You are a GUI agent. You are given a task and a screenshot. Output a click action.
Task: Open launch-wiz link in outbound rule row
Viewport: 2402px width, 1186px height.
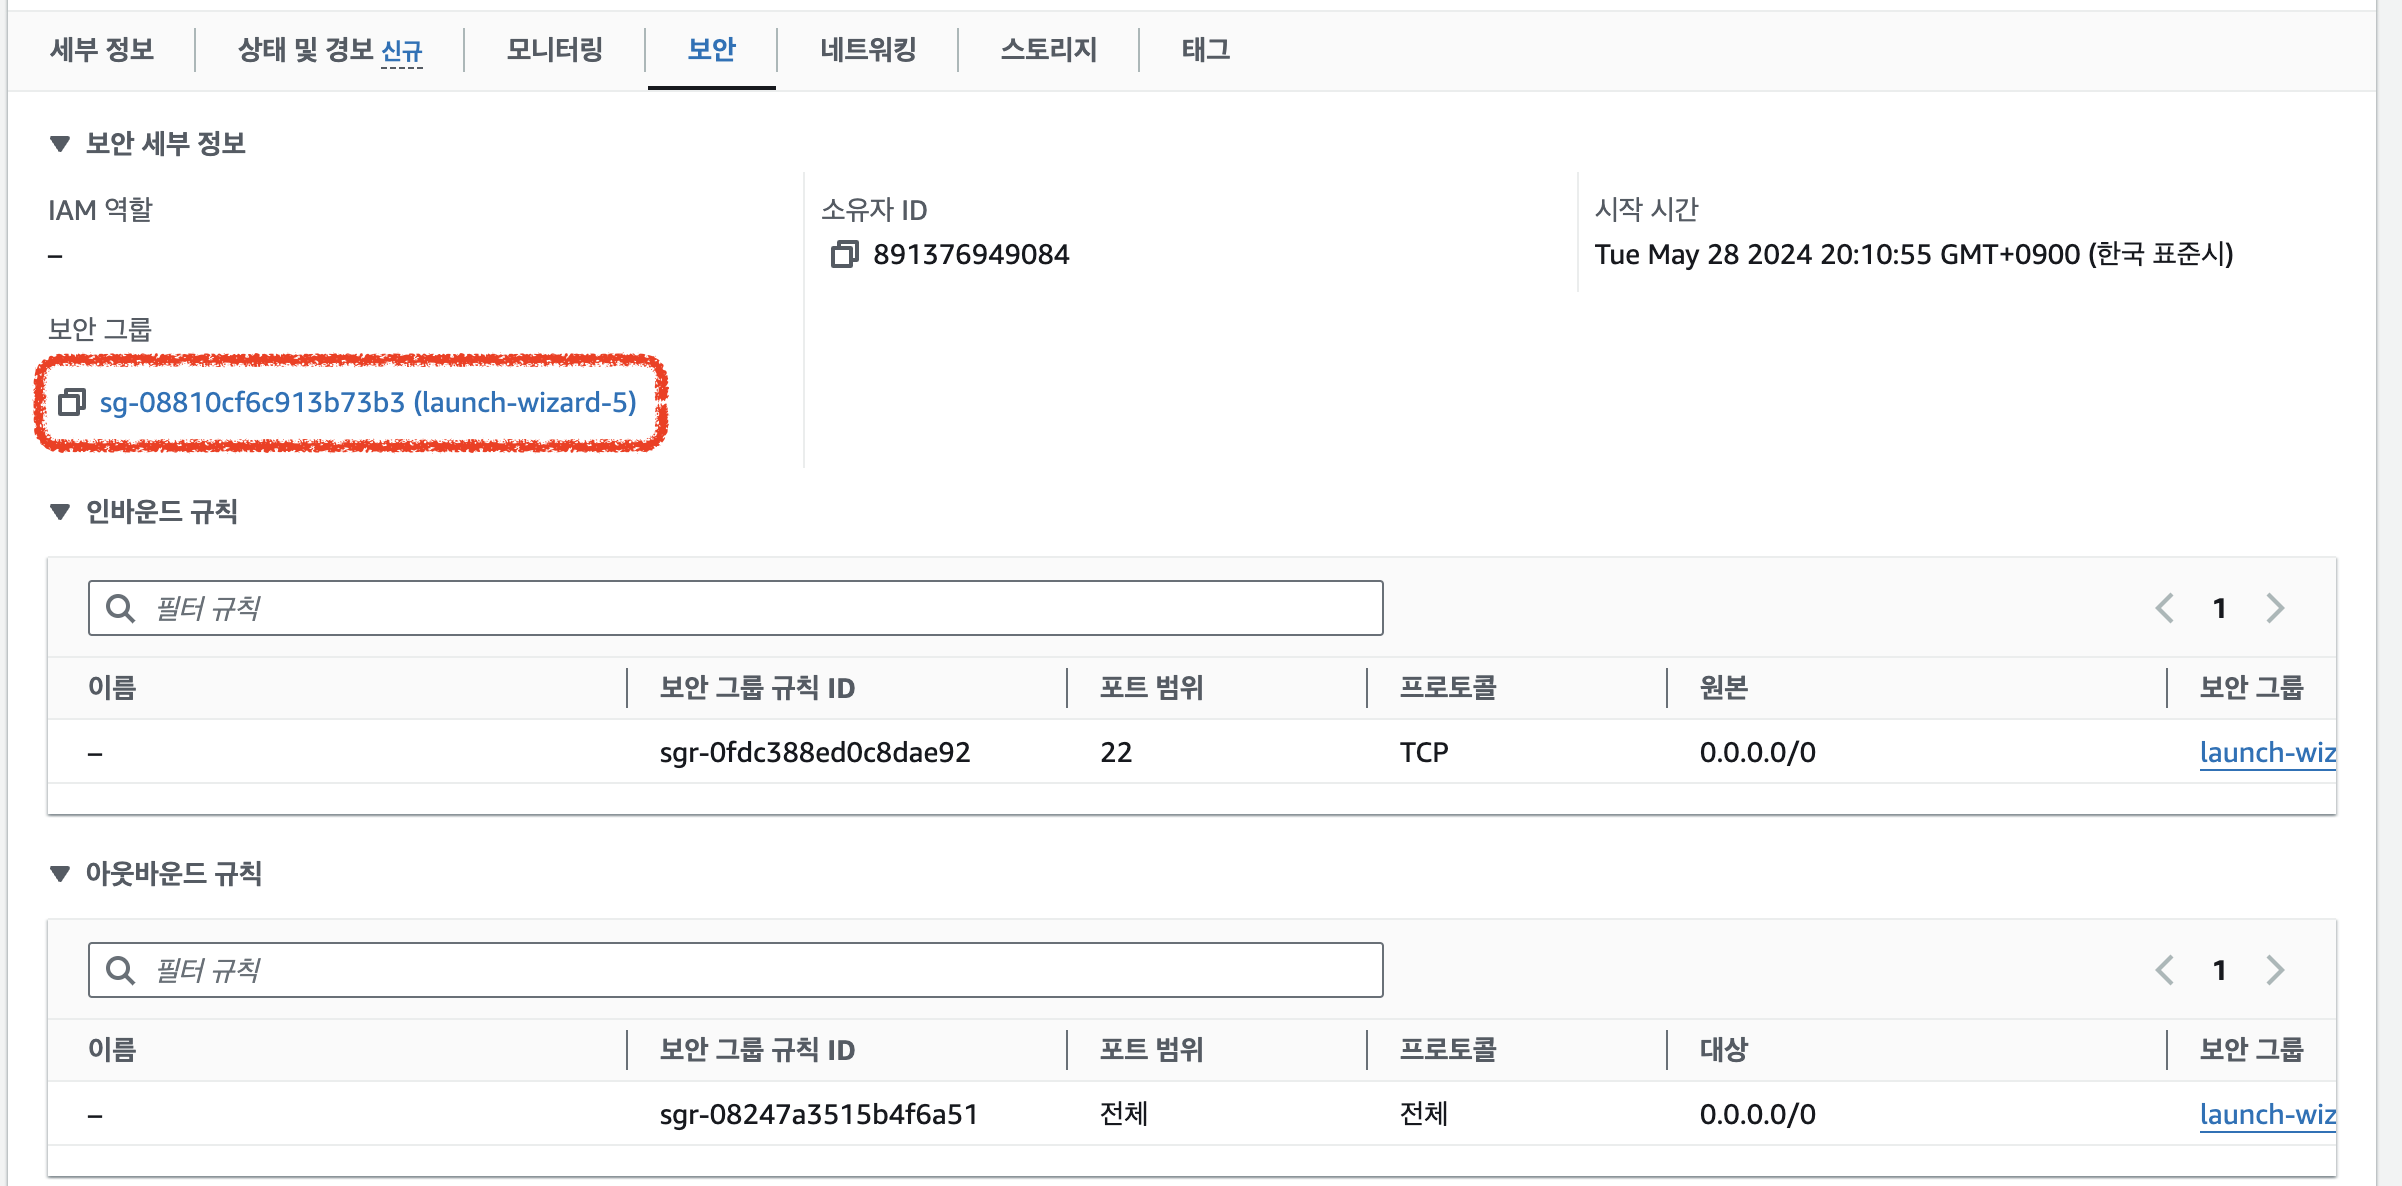(x=2266, y=1114)
